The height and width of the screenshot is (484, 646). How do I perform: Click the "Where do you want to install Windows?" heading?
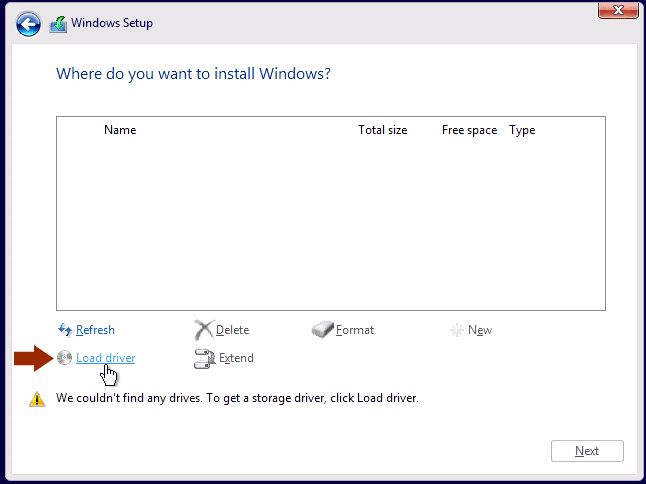[193, 74]
